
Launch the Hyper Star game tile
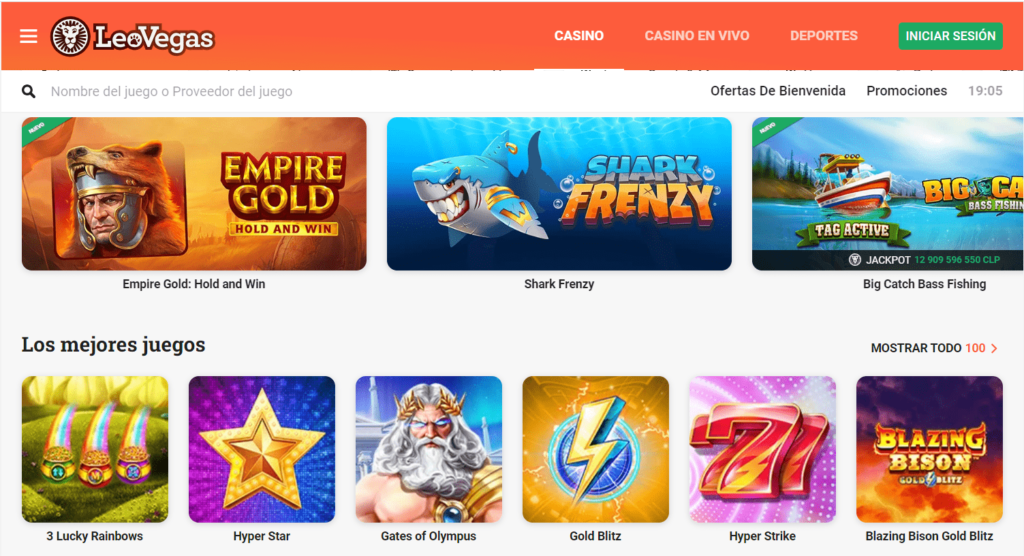pos(262,450)
